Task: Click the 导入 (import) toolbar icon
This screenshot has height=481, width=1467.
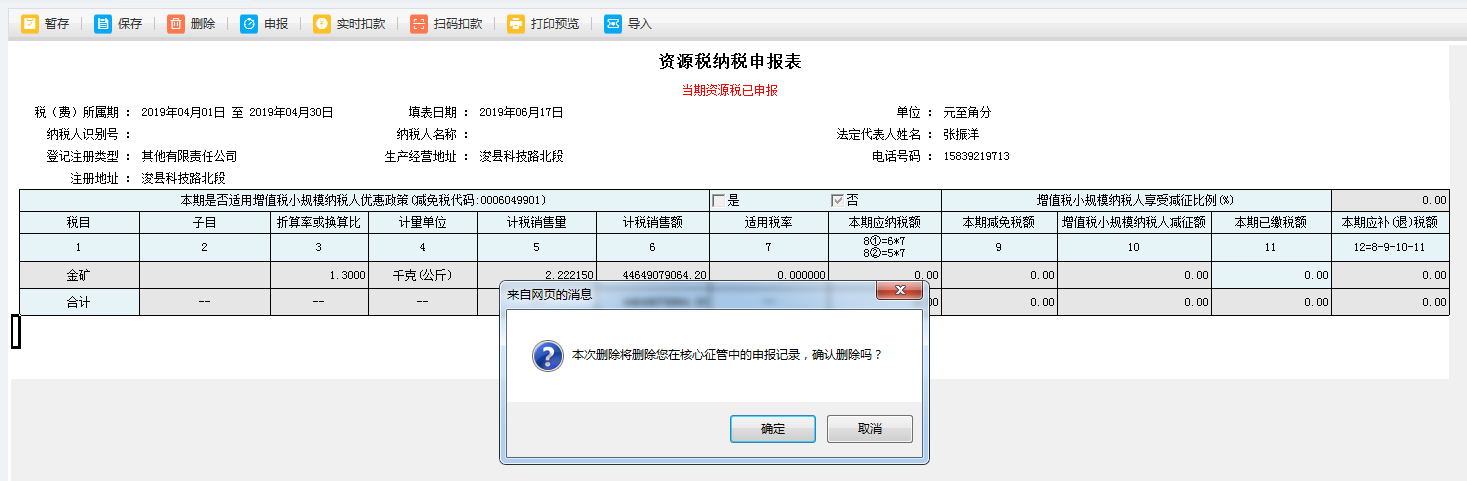Action: pos(613,24)
